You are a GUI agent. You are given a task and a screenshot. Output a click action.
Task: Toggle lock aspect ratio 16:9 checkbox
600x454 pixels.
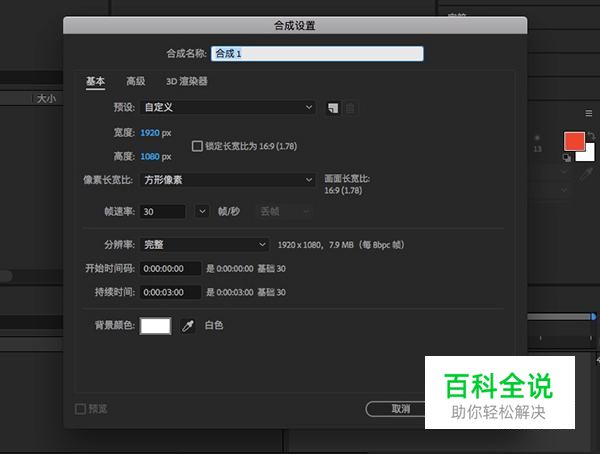(x=197, y=146)
